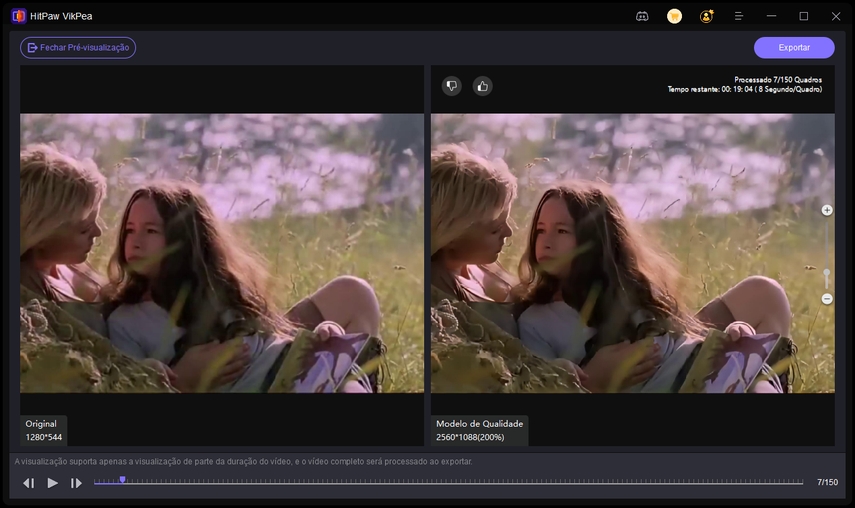Screen dimensions: 855x508
Task: Step forward to next frame
Action: (x=76, y=483)
